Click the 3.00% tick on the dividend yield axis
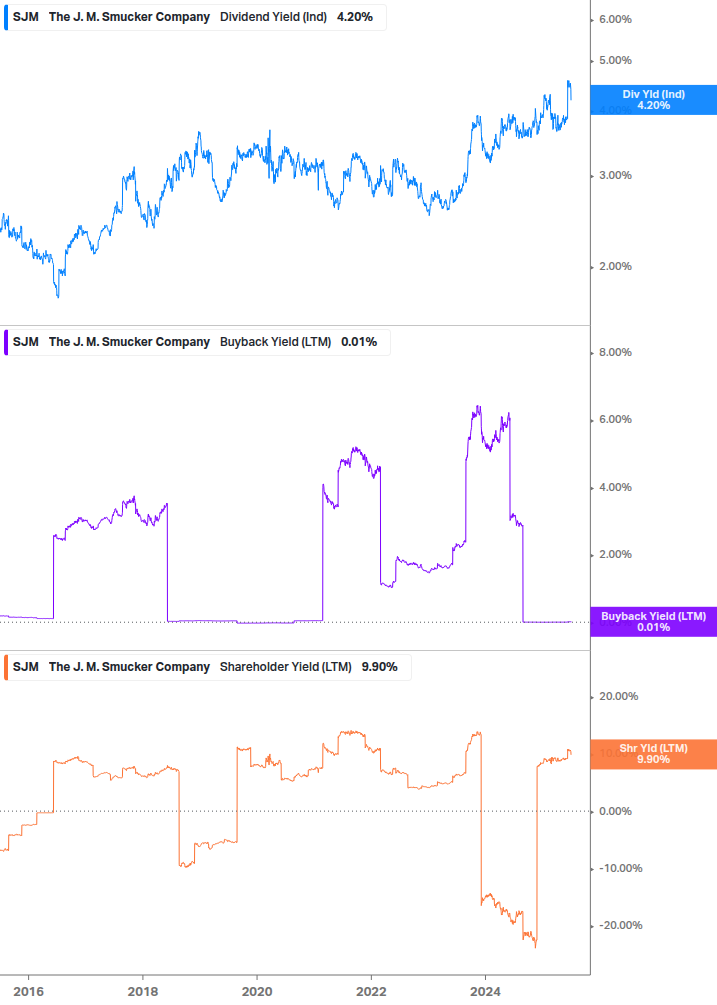This screenshot has height=1005, width=717. click(615, 176)
